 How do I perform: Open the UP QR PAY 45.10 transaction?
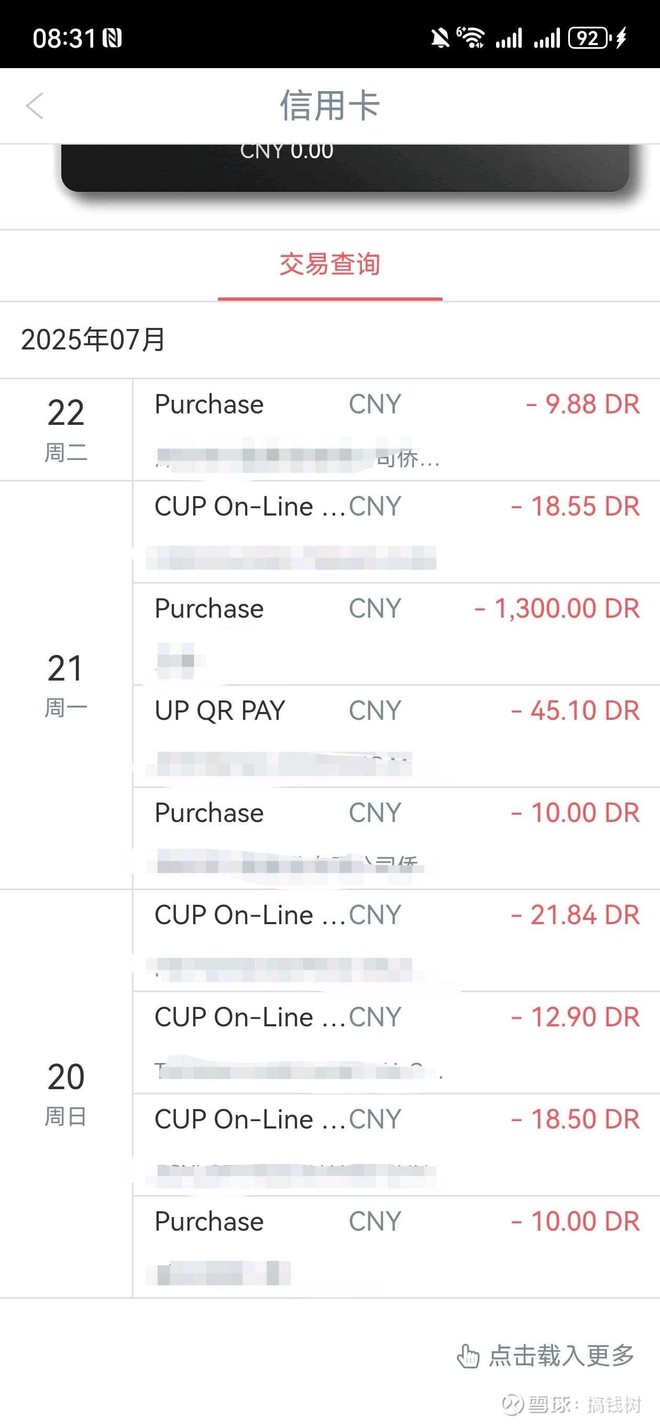click(x=396, y=736)
